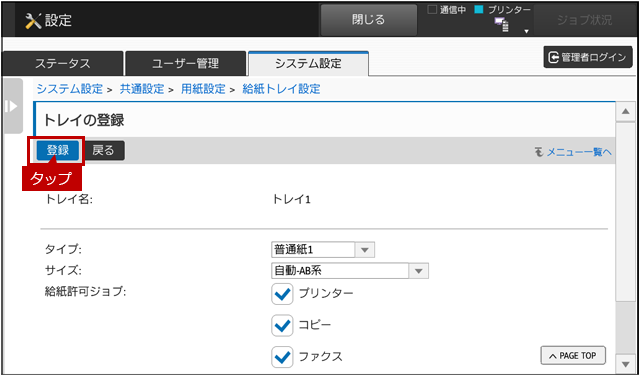Uncheck the ファクス checkbox
The image size is (640, 376).
[282, 357]
